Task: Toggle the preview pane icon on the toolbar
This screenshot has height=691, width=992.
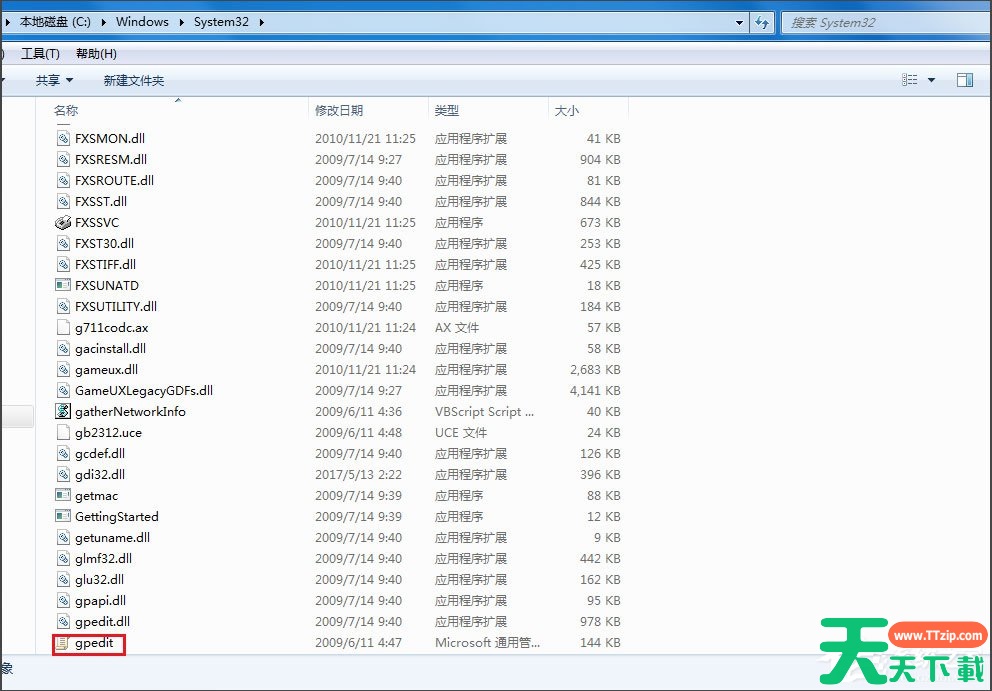Action: [x=964, y=78]
